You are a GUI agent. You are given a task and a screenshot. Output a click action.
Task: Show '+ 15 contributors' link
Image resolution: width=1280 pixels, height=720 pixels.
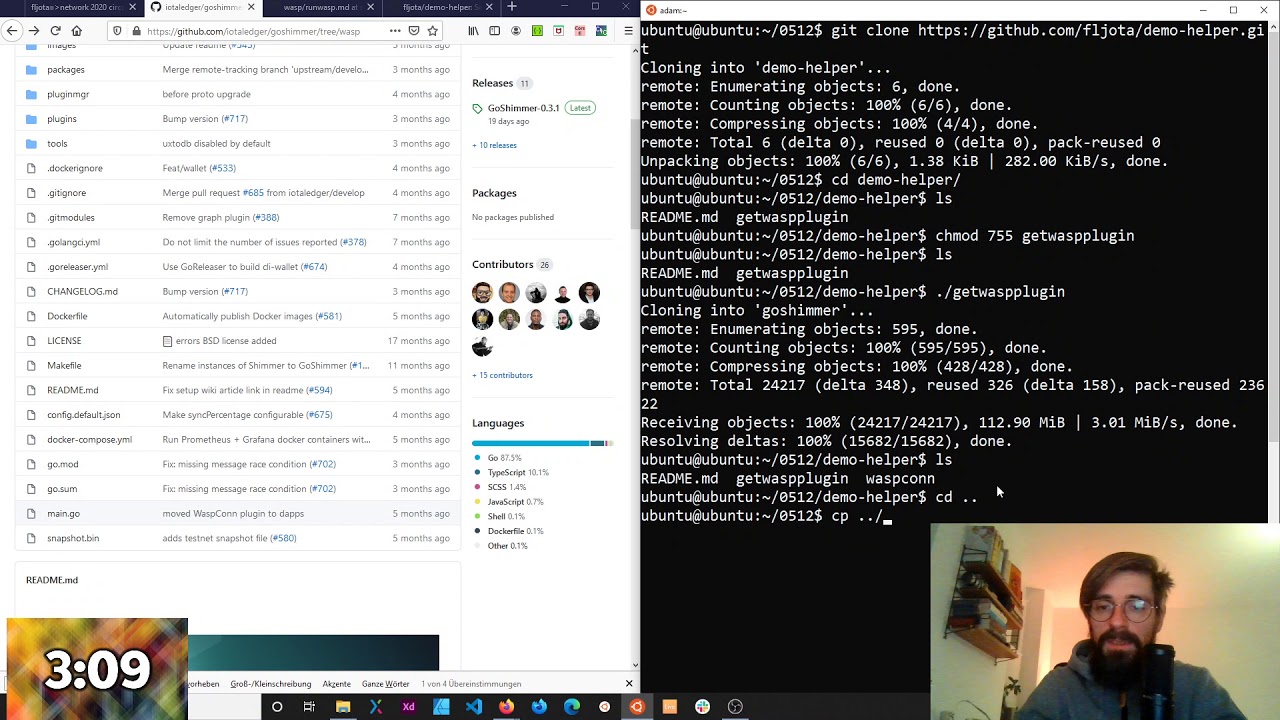(502, 375)
